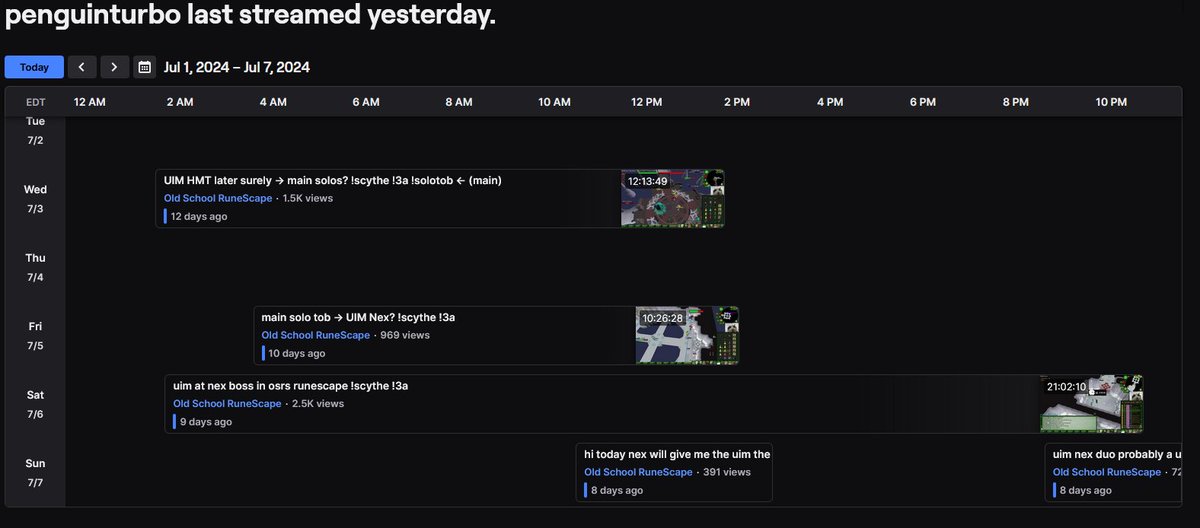Open stream titled uim nex duo probably

(x=1117, y=454)
